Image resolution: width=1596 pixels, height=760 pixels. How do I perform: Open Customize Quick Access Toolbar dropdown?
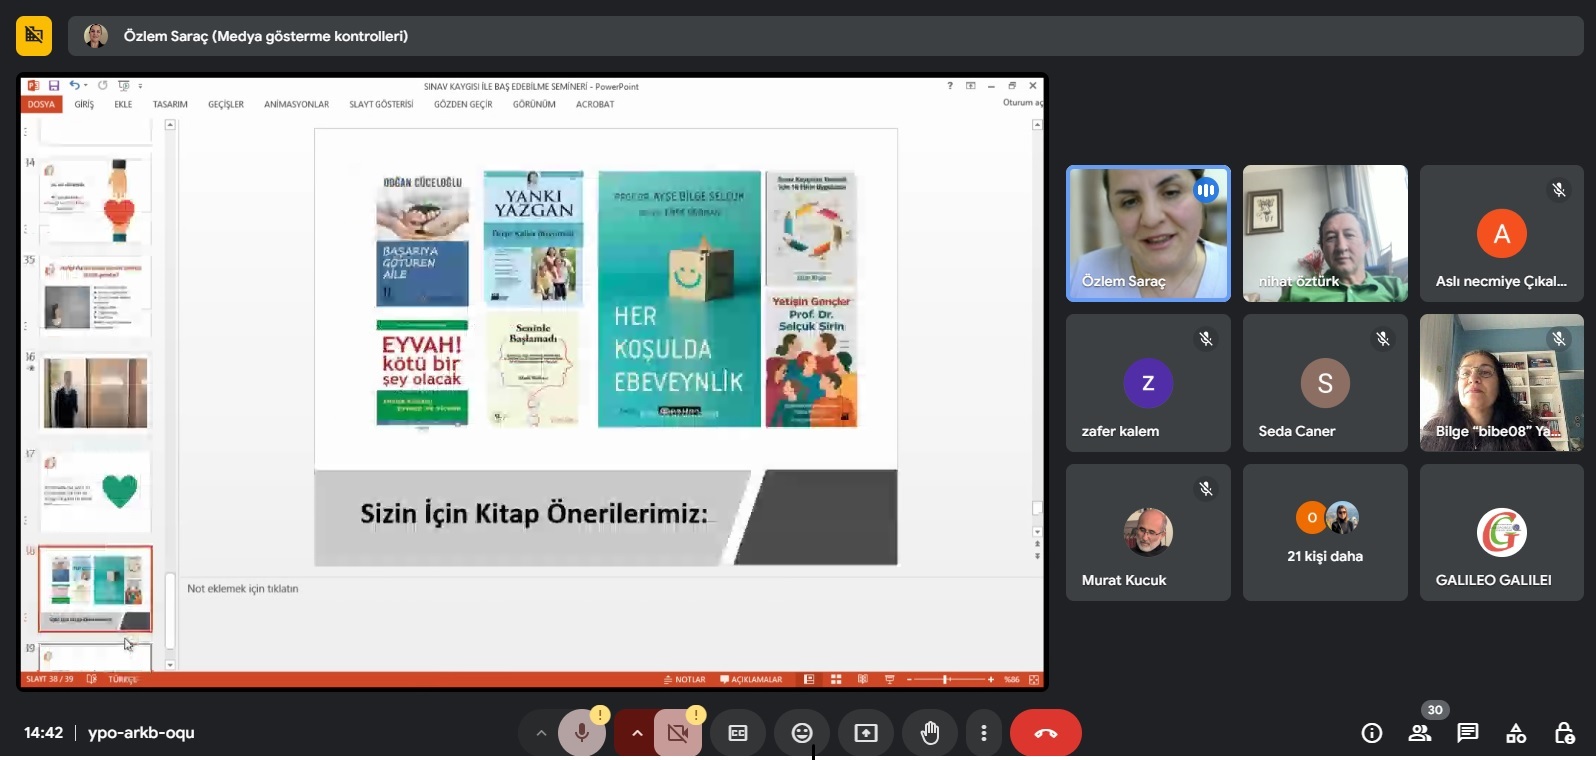click(x=140, y=86)
